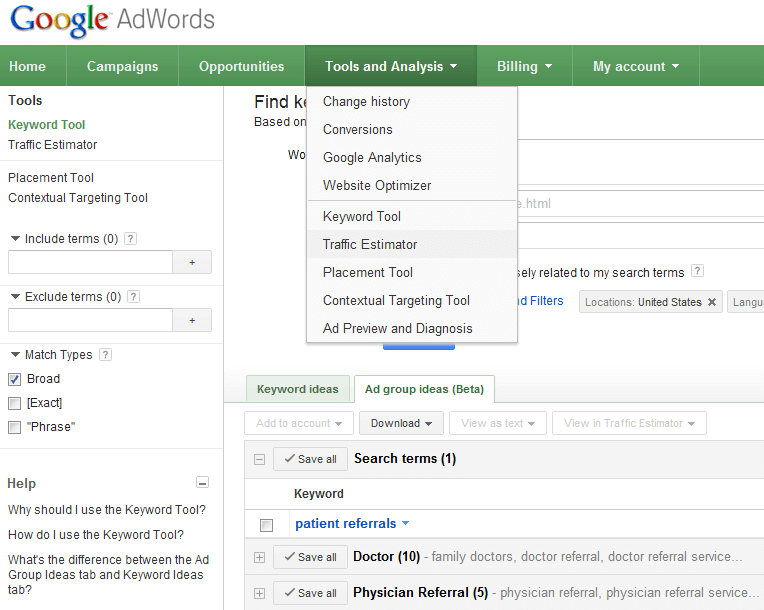This screenshot has width=764, height=610.
Task: Focus the Exclude terms input field
Action: click(x=91, y=320)
